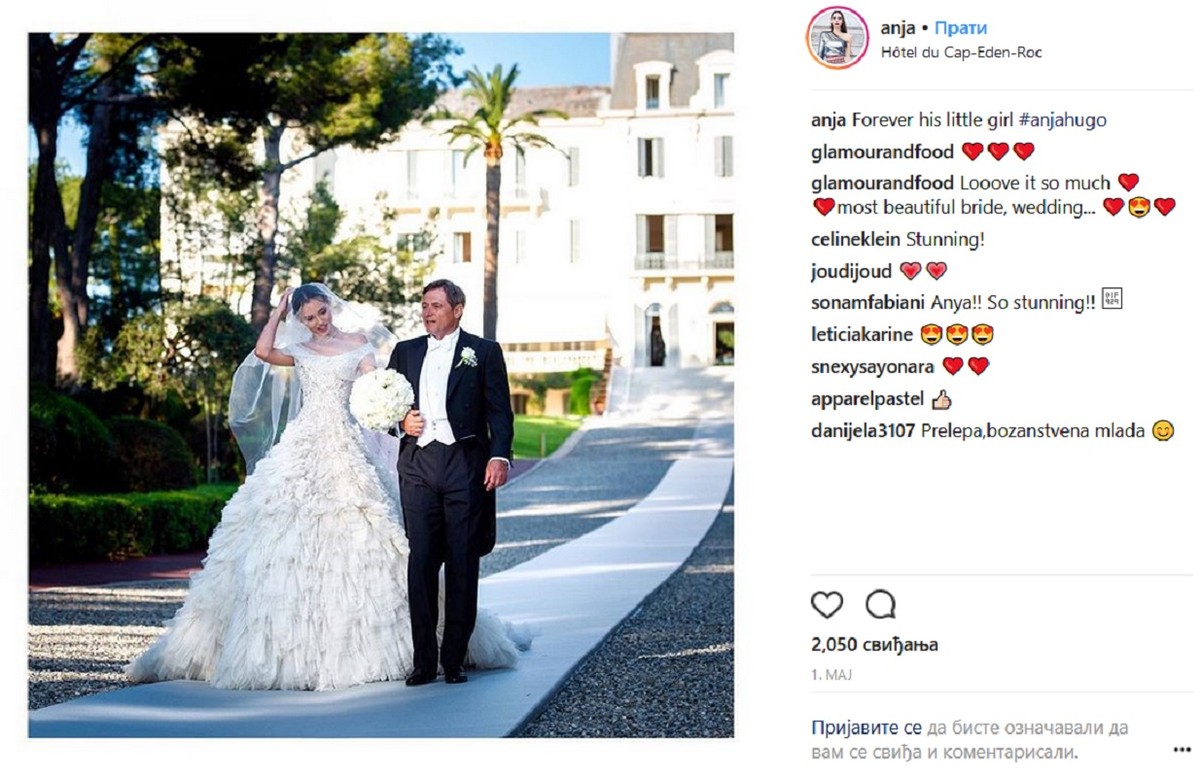Open anja username in the header
1200x777 pixels.
pos(898,28)
